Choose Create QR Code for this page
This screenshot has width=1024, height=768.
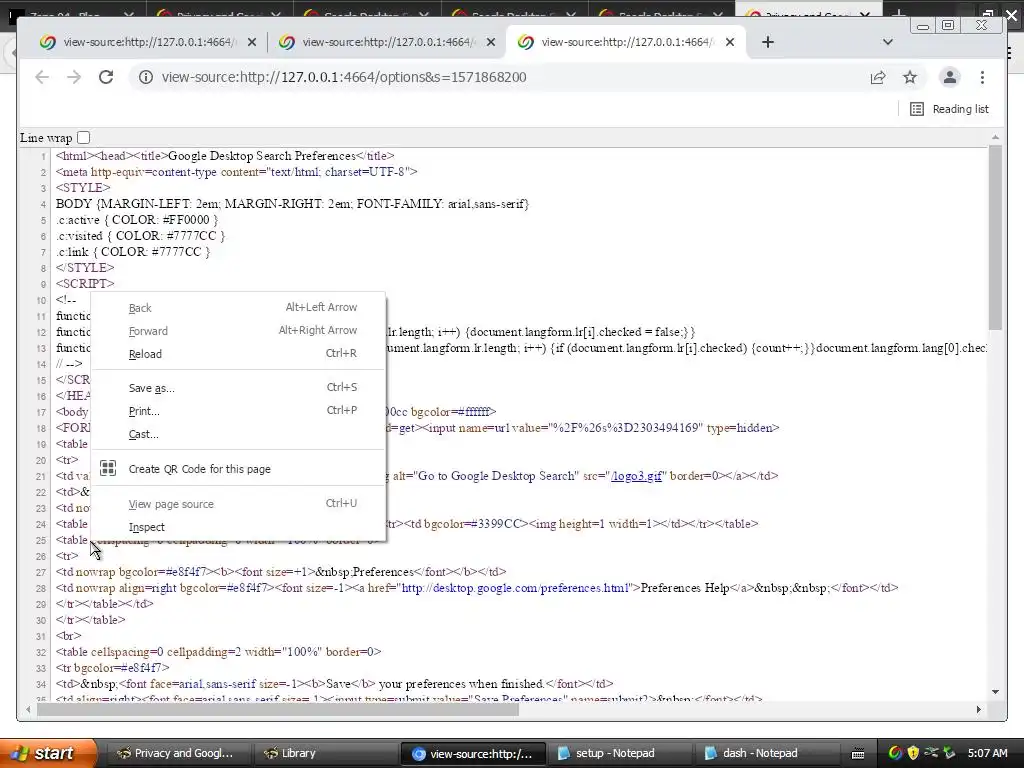tap(238, 469)
